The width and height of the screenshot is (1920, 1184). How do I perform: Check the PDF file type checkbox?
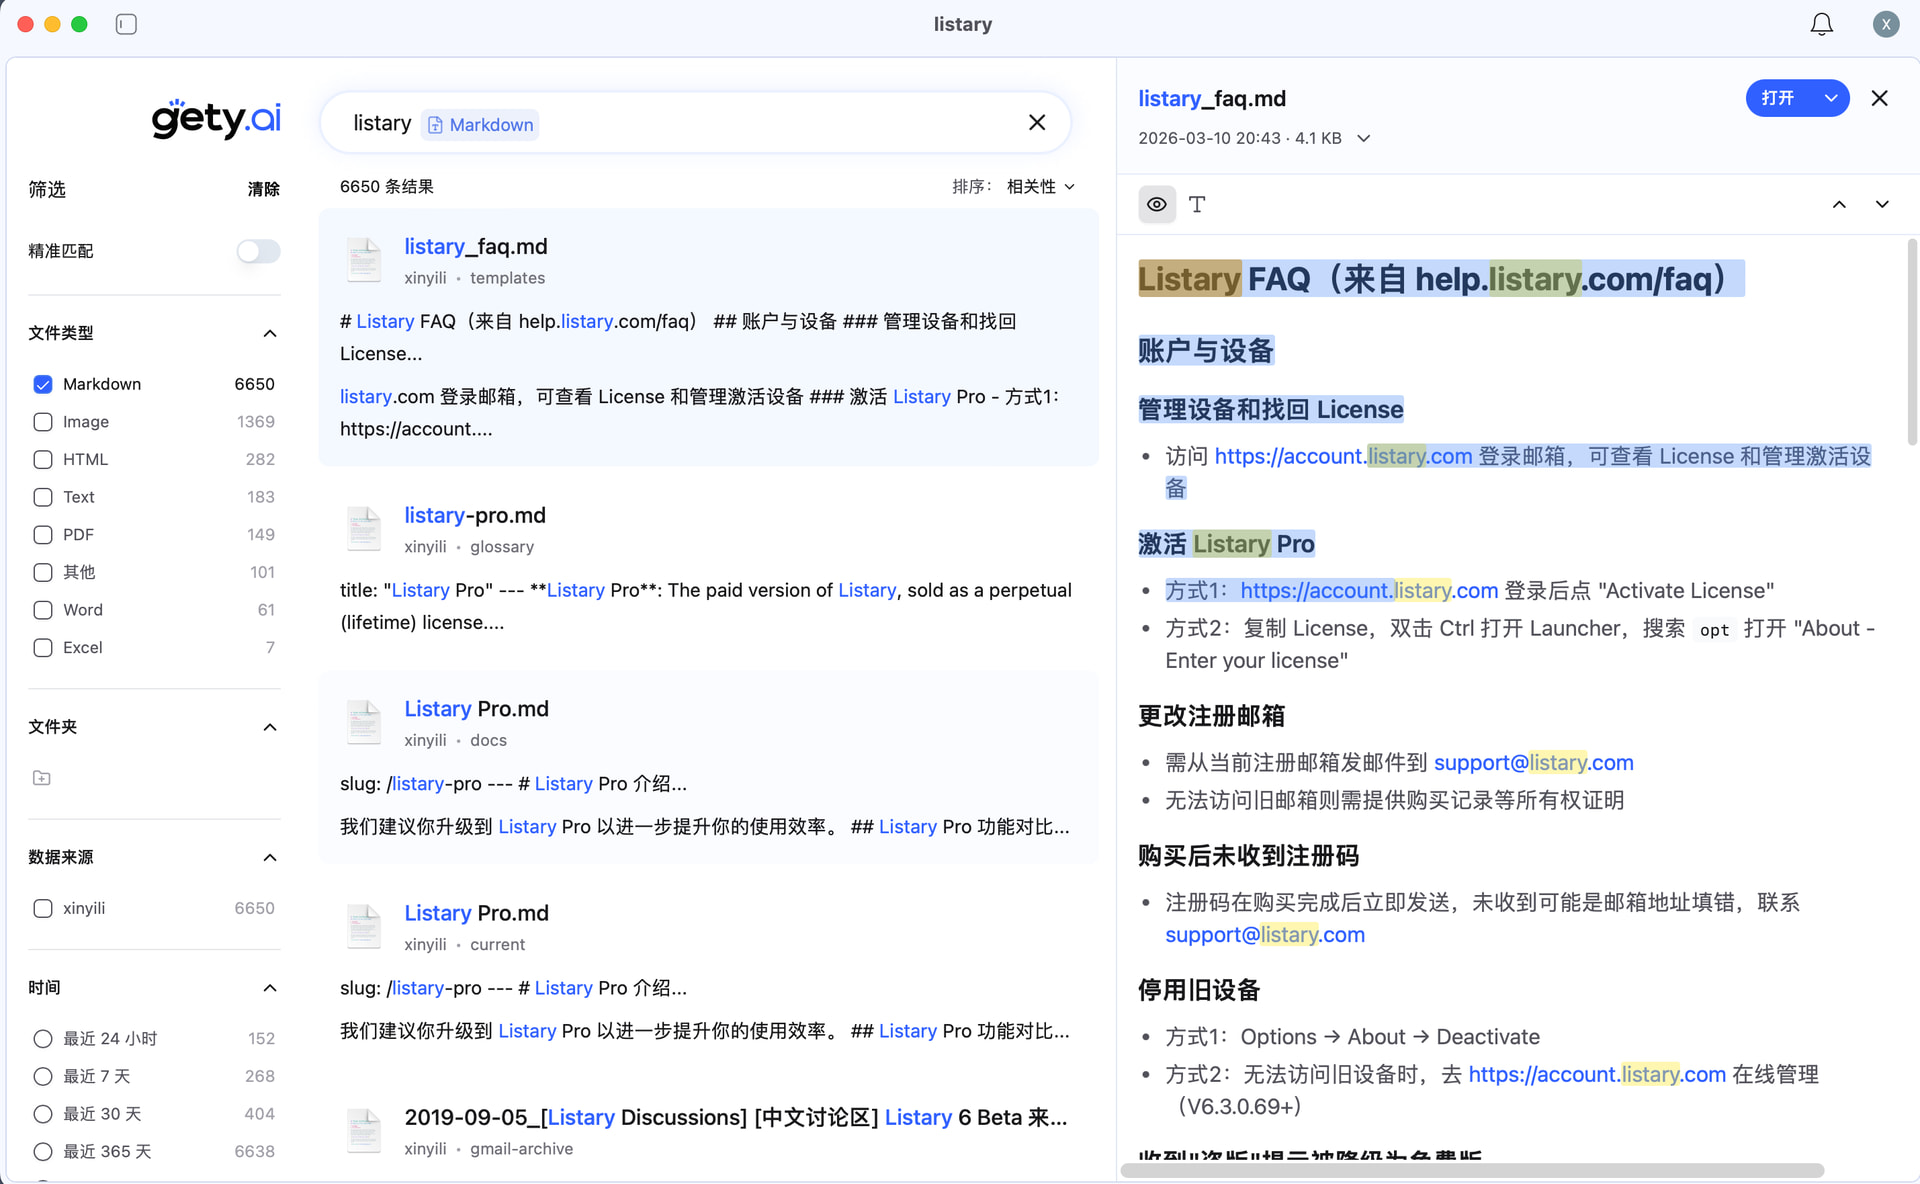pos(43,535)
